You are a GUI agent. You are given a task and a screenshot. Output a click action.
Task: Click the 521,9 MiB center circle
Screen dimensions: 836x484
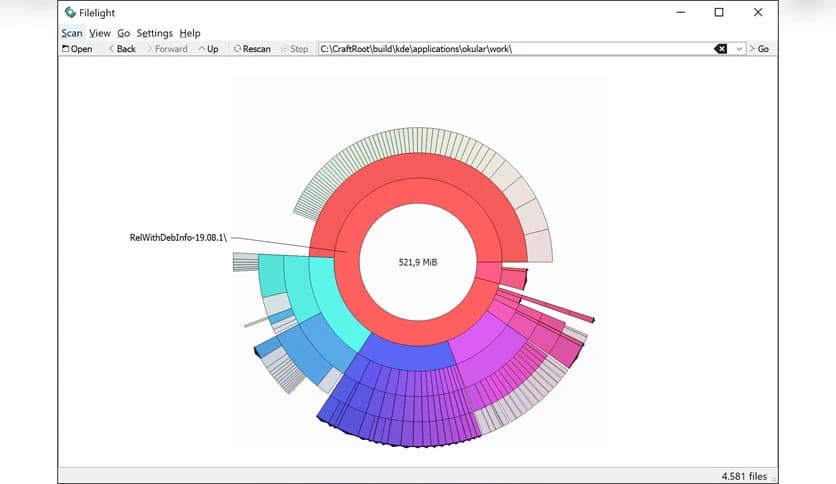point(418,262)
